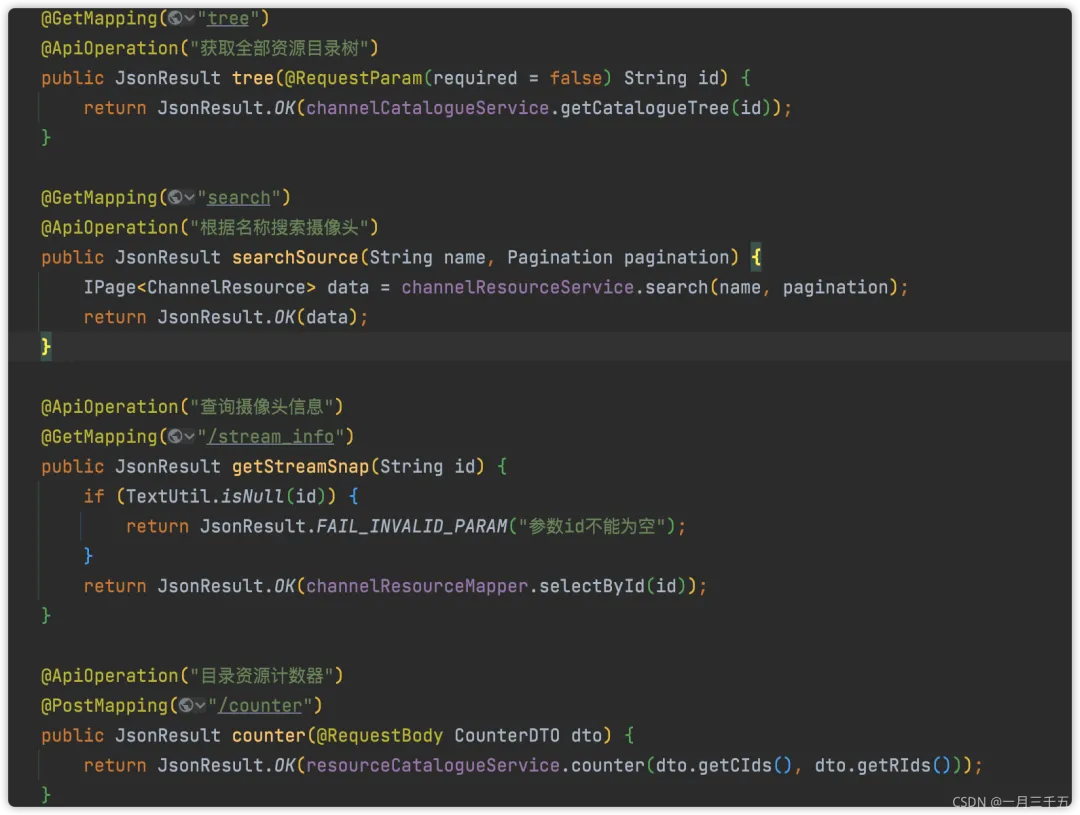
Task: Open the chevron dropdown next to the "tree" globe
Action: point(190,18)
